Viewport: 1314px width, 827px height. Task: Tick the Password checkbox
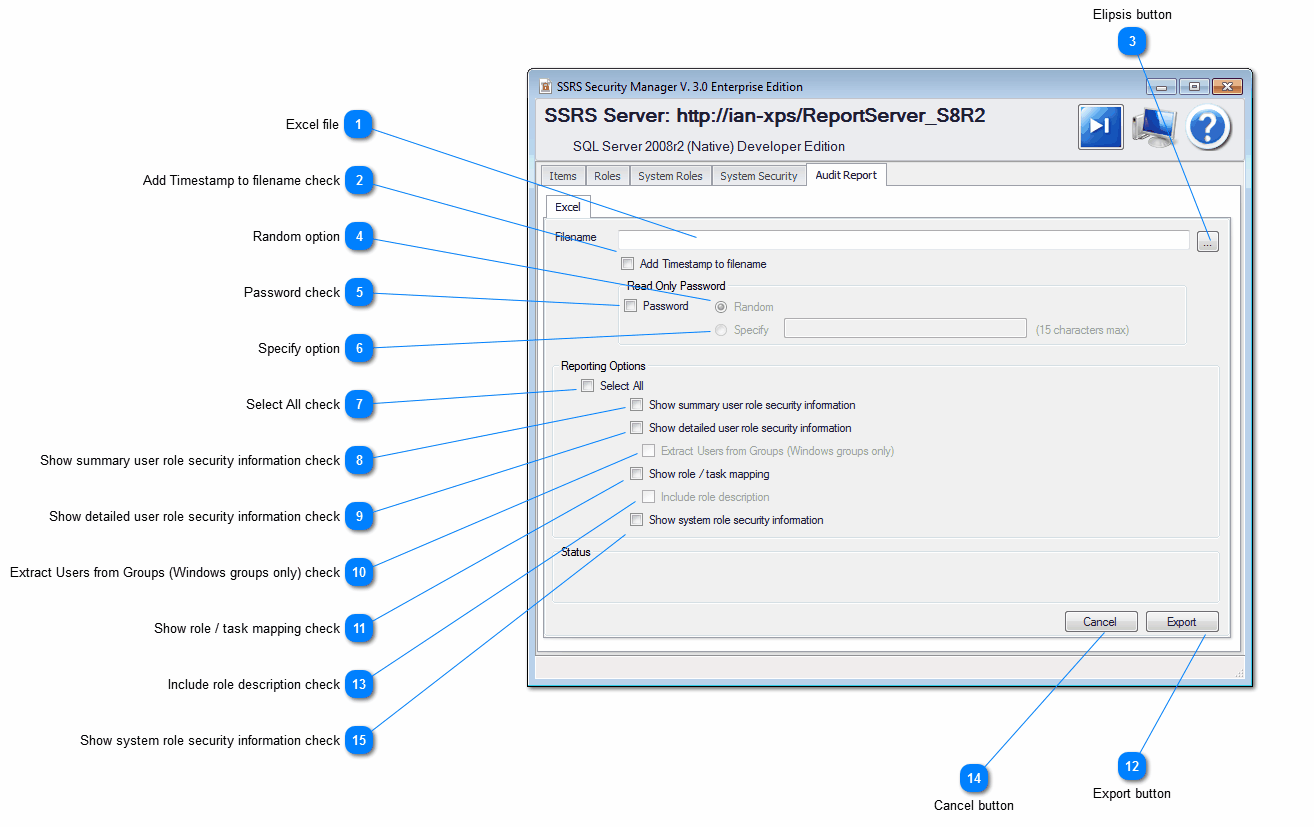pos(630,306)
